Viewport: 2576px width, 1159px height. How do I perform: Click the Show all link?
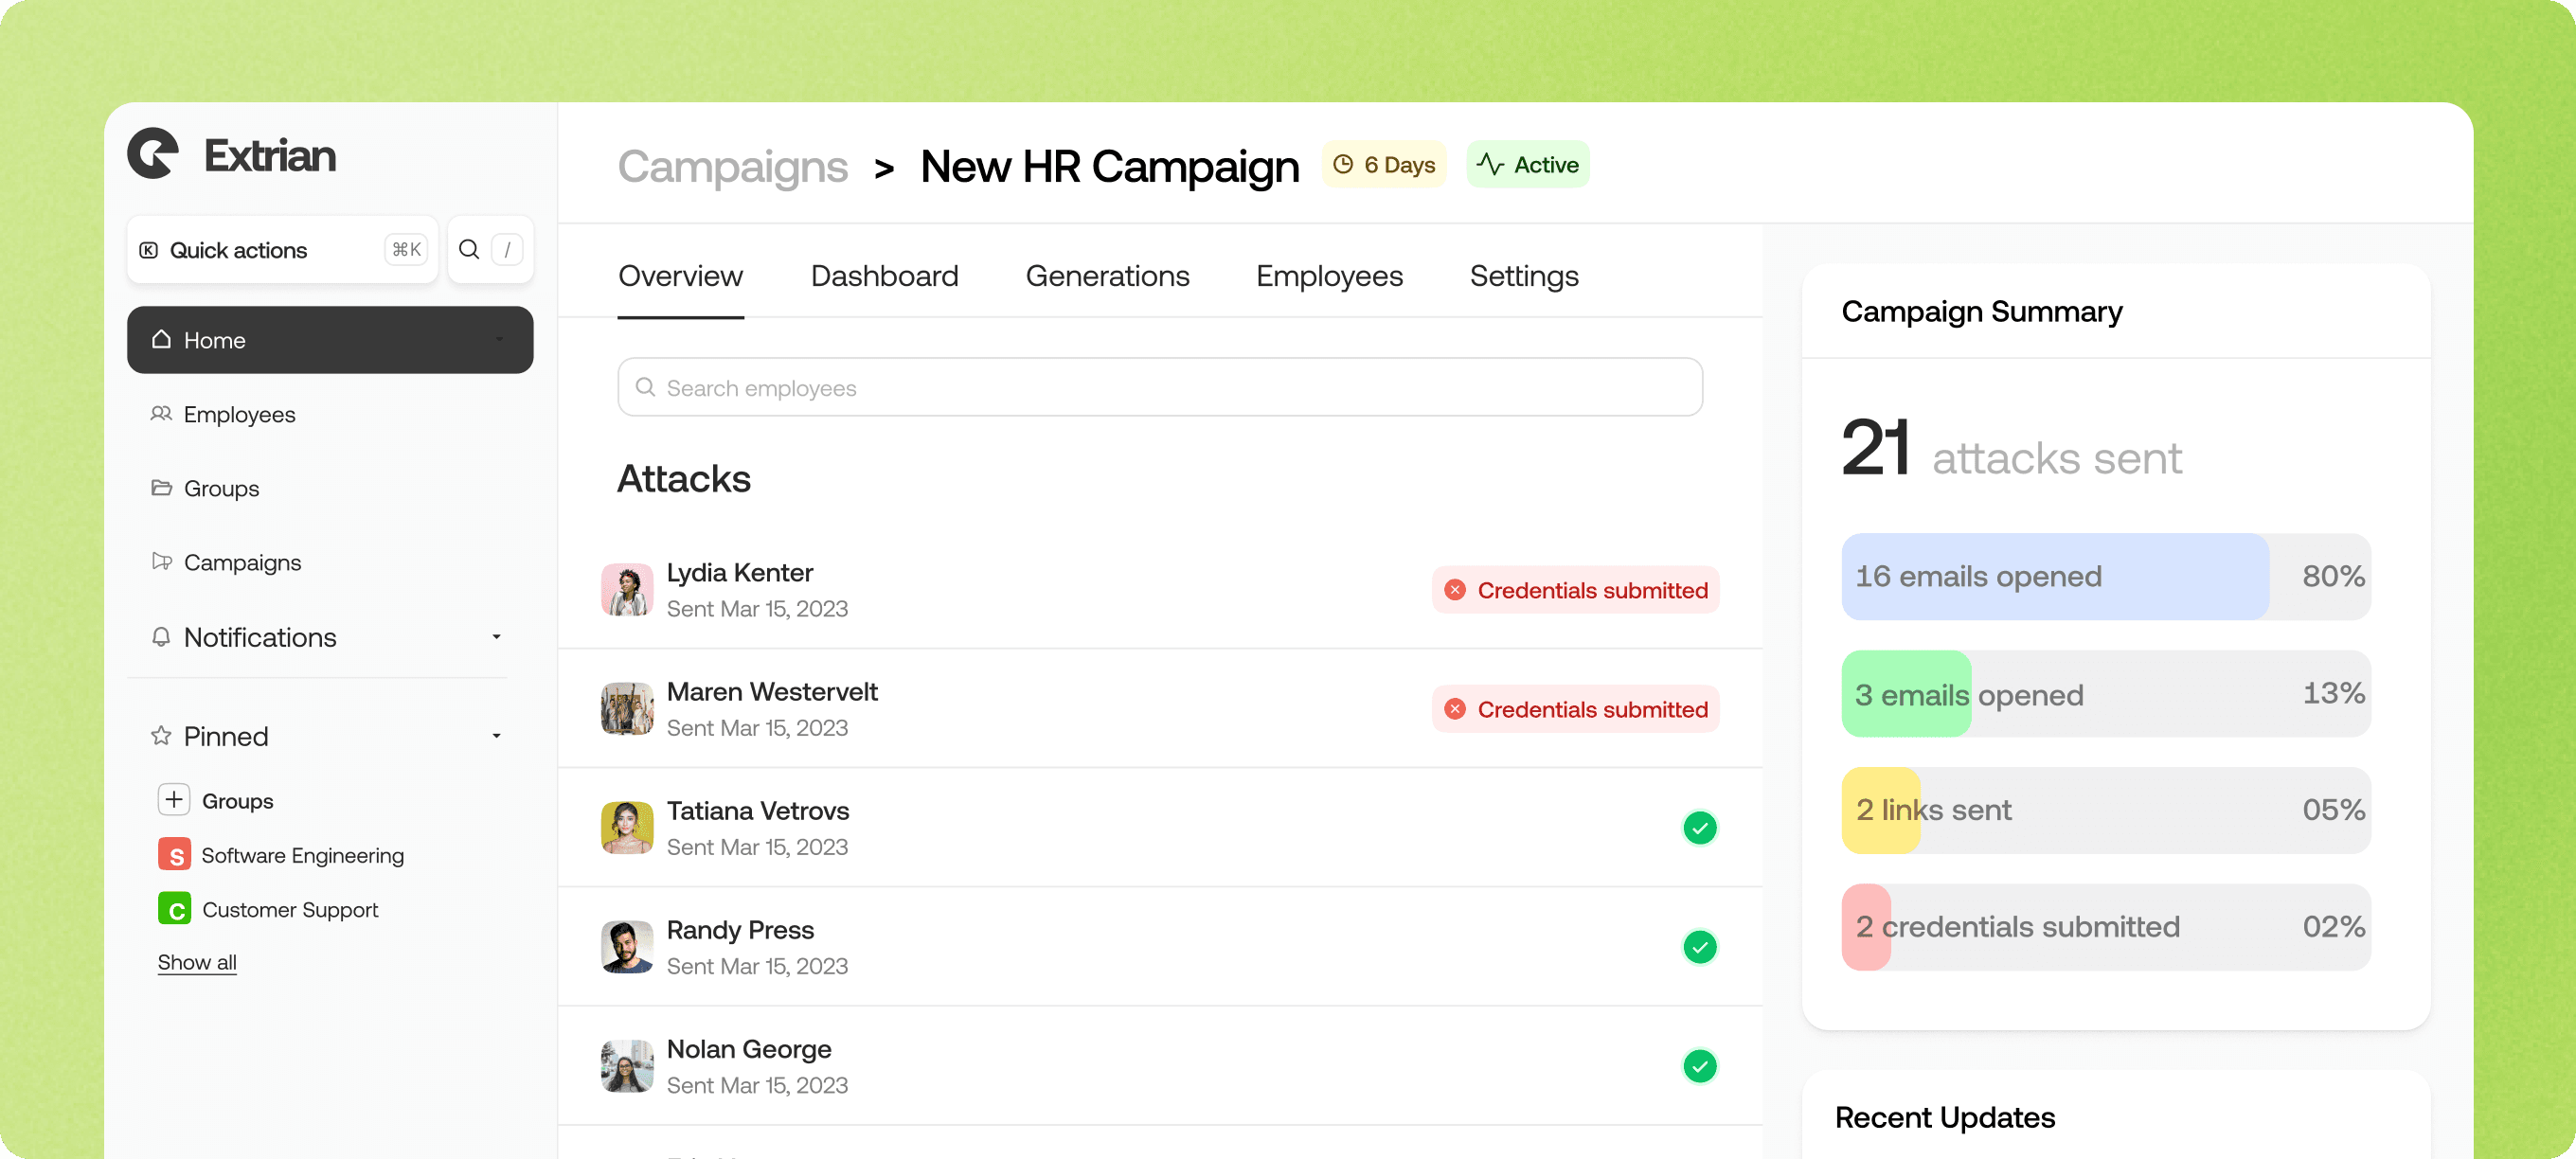coord(197,961)
